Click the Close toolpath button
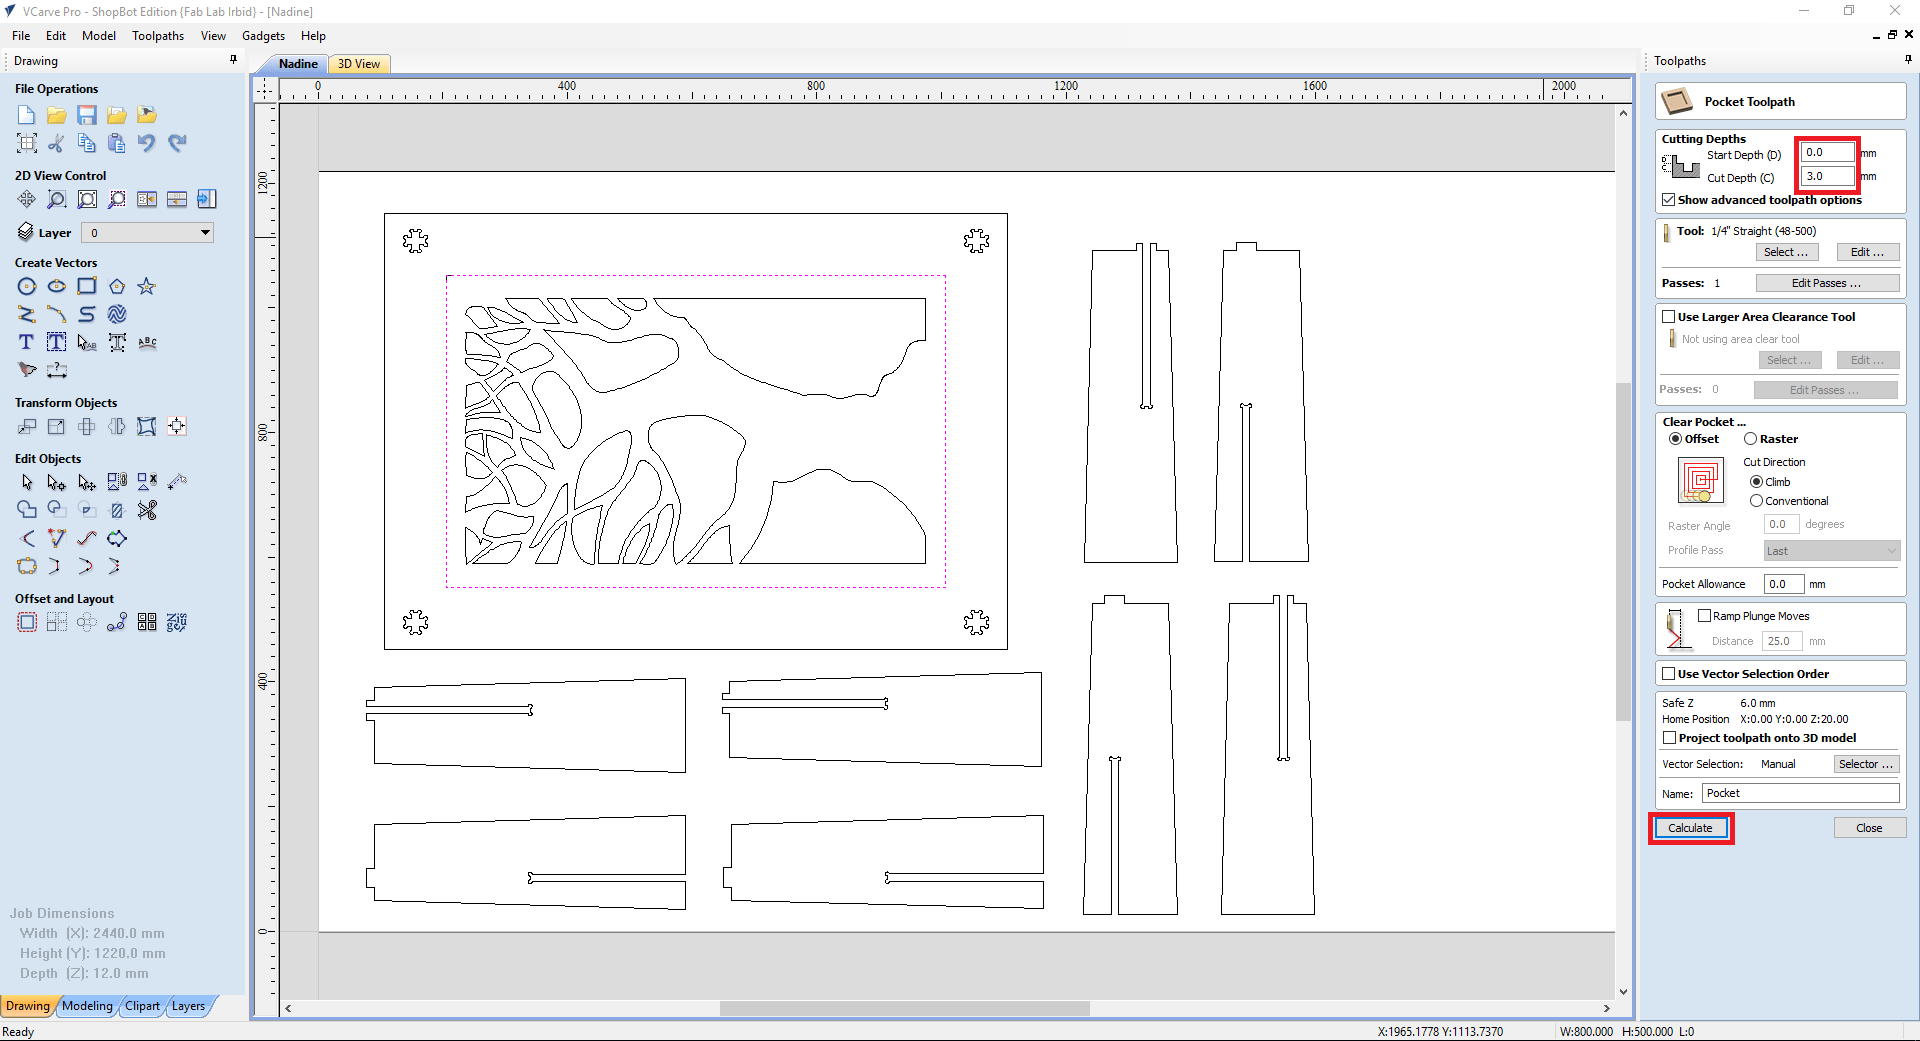Screen dimensions: 1920x1041 [x=1869, y=828]
